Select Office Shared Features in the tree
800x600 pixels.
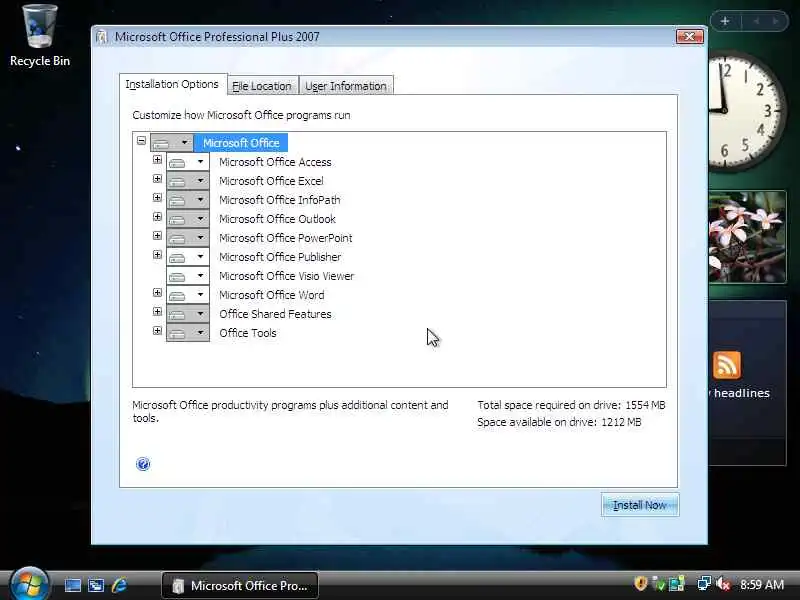click(276, 314)
